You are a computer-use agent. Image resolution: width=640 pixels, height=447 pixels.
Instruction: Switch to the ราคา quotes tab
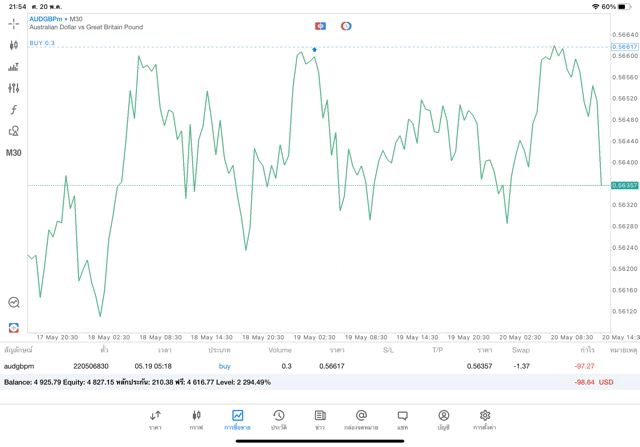[155, 418]
